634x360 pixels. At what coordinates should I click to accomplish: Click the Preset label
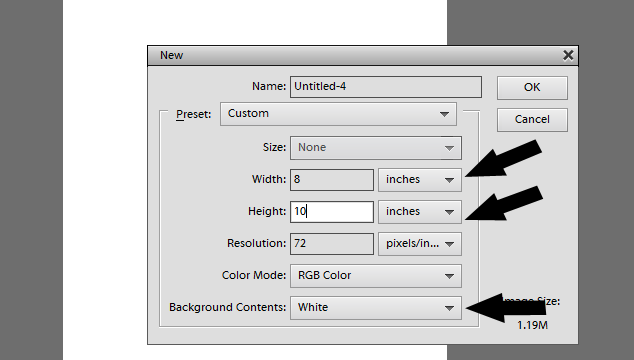(194, 114)
